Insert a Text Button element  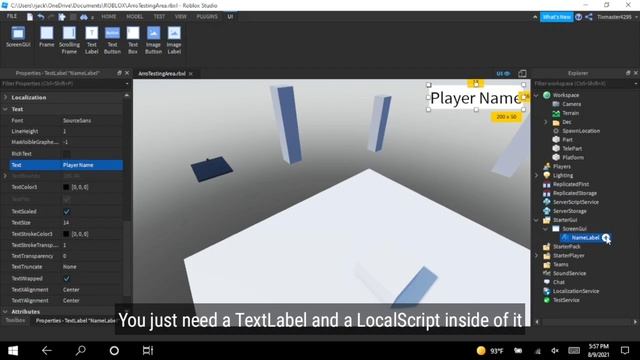point(112,40)
